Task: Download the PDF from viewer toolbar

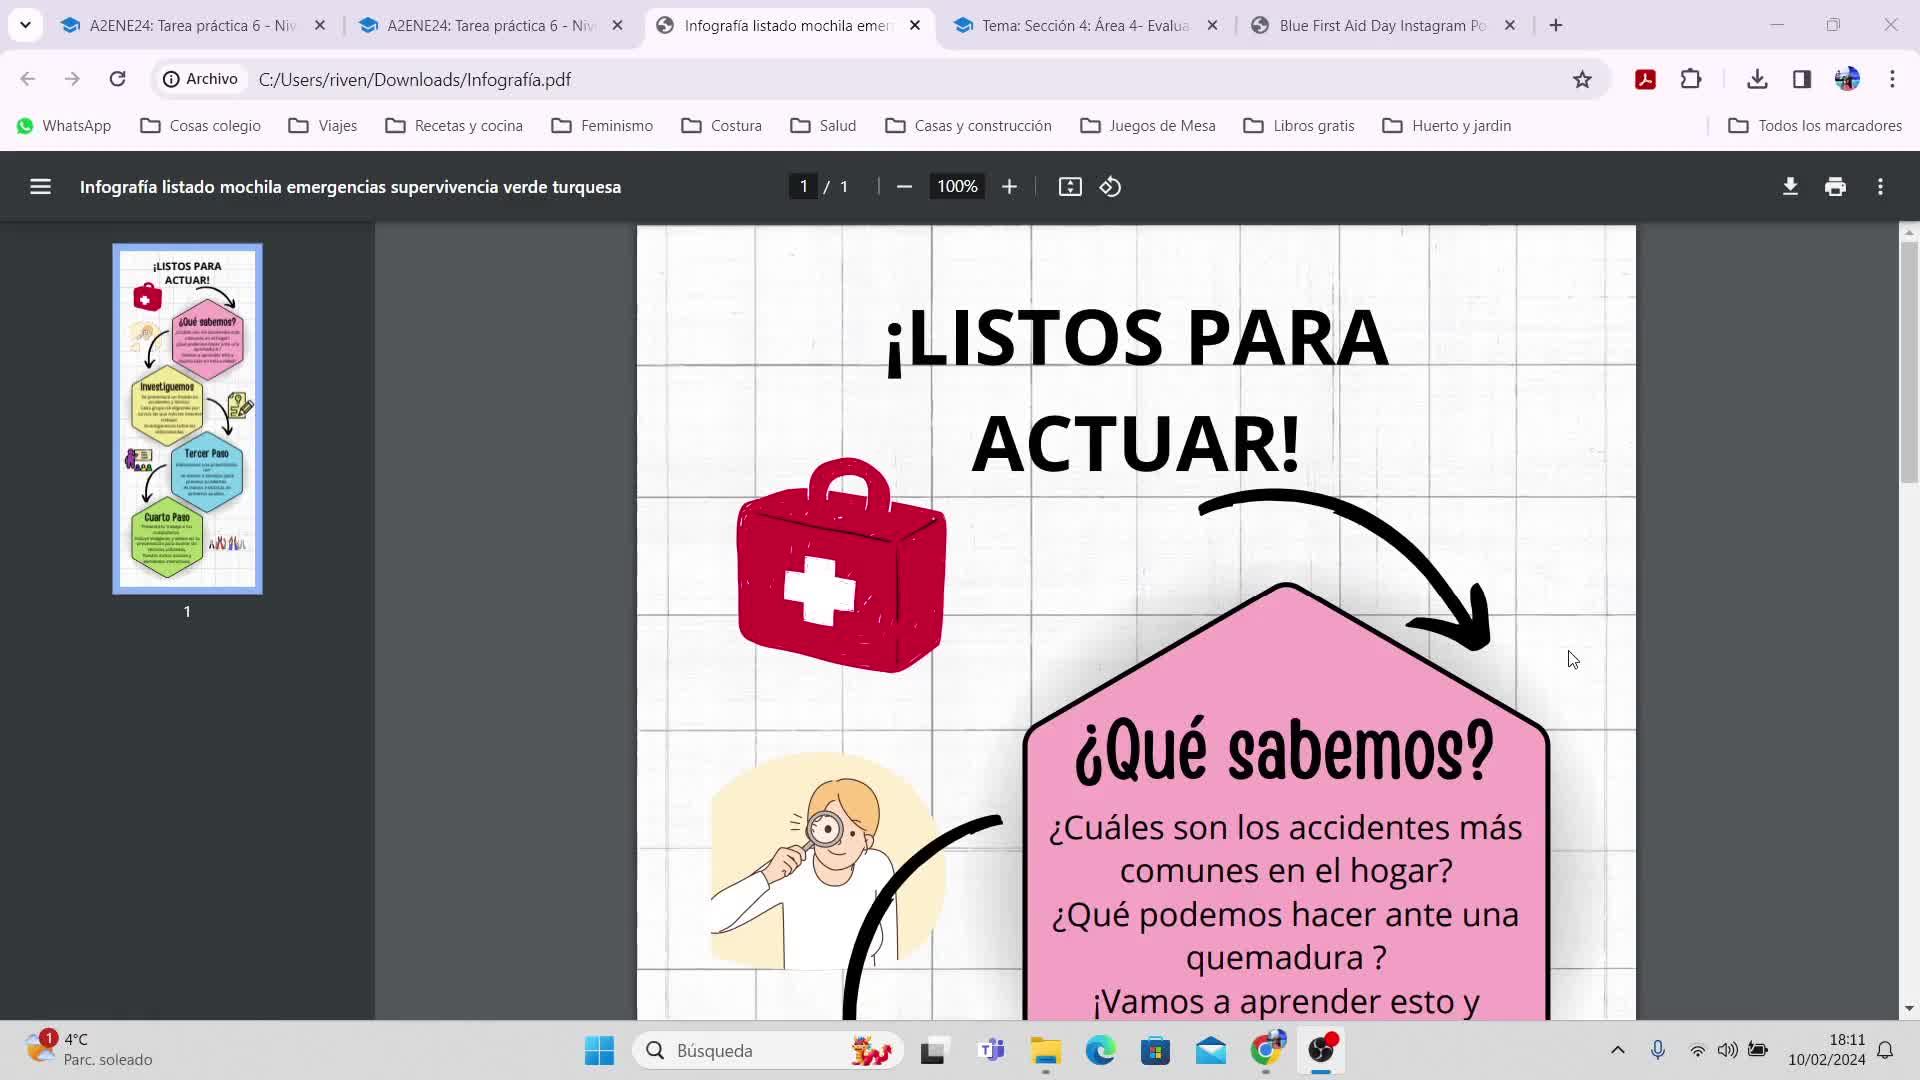Action: (1790, 187)
